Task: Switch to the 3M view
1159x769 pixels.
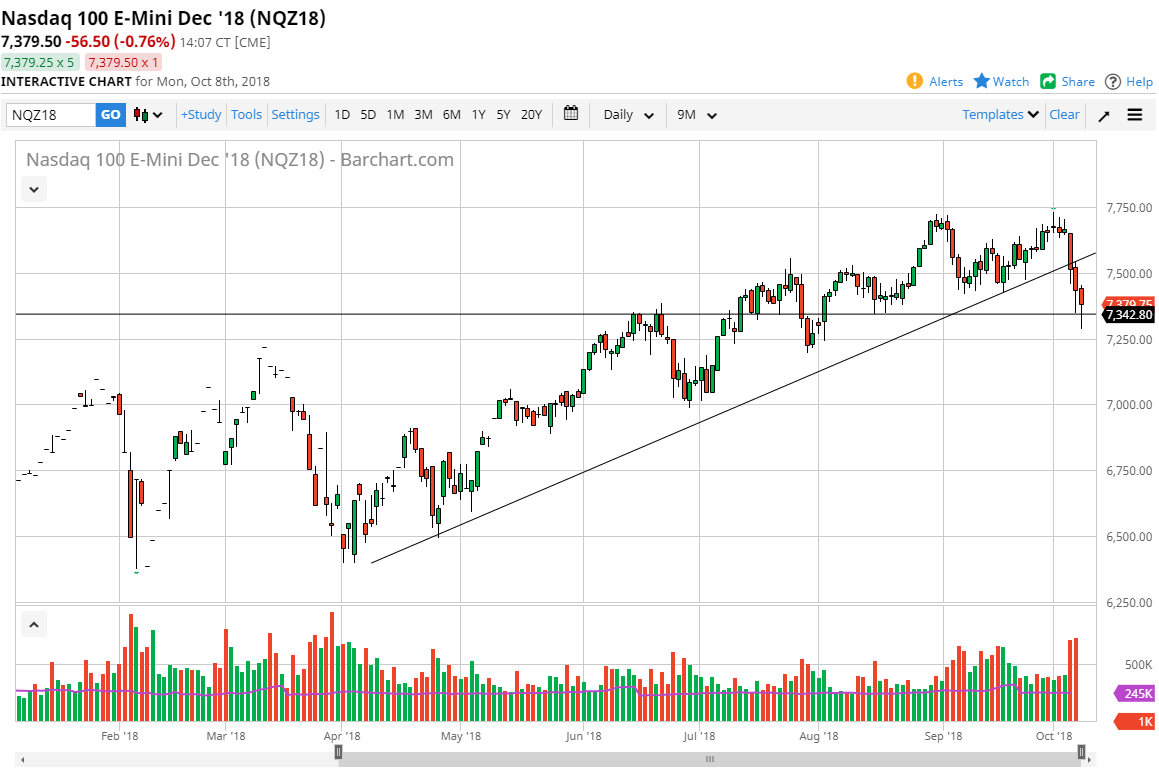Action: (x=423, y=114)
